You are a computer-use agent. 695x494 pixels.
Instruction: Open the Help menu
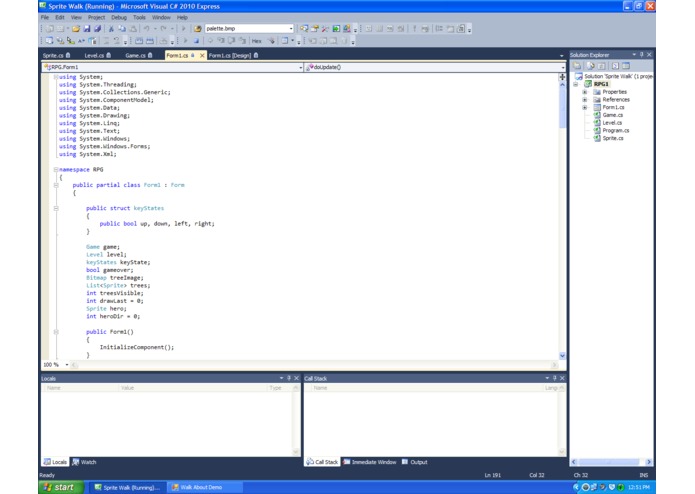coord(182,17)
